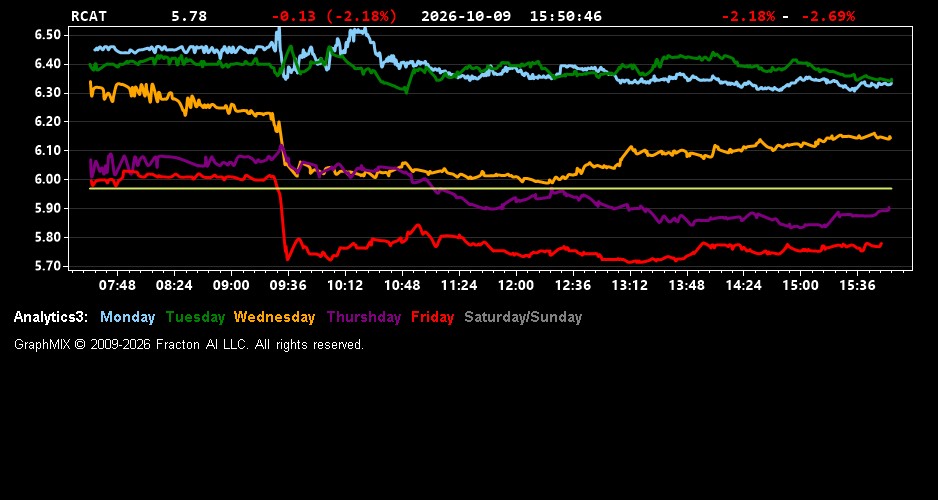Click the 15:36 time axis label
Screen dimensions: 938x500
click(857, 285)
